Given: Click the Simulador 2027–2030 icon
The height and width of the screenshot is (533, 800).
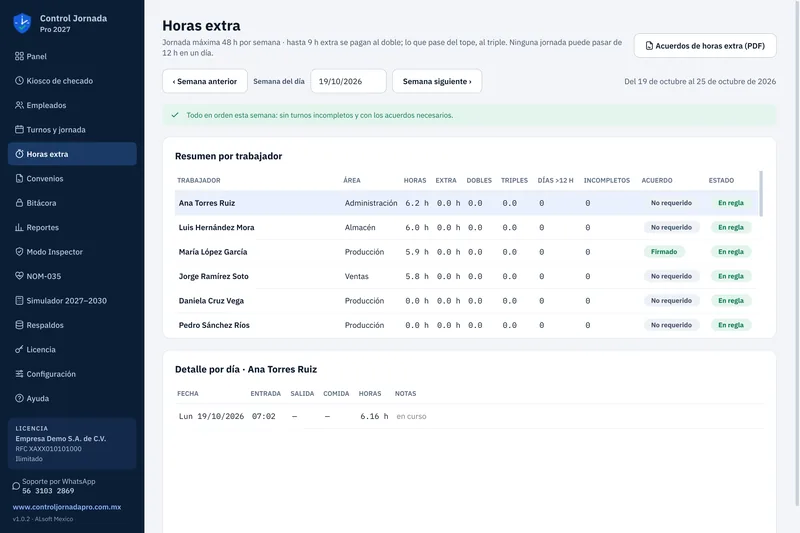Looking at the screenshot, I should point(19,300).
